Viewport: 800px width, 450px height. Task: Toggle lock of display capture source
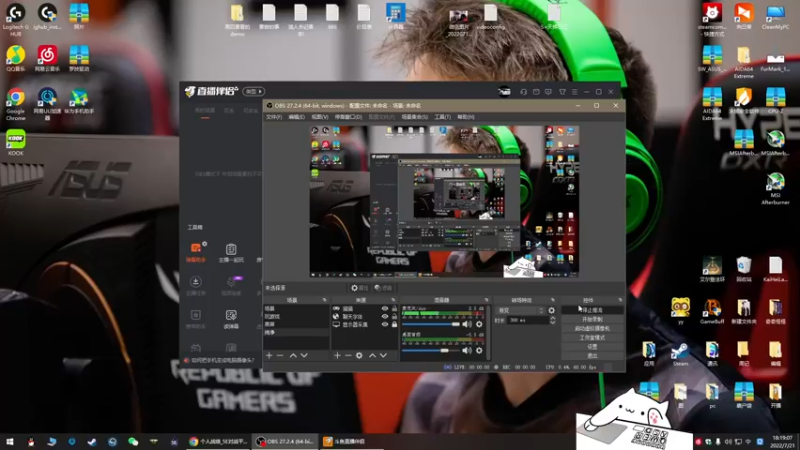point(394,324)
